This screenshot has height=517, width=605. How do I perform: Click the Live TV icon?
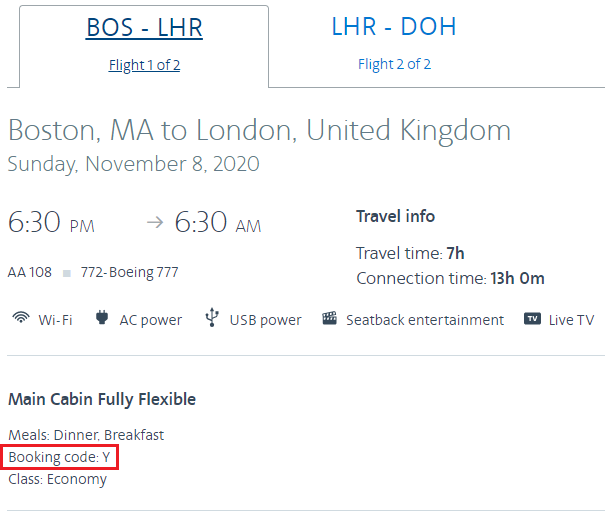pyautogui.click(x=532, y=319)
